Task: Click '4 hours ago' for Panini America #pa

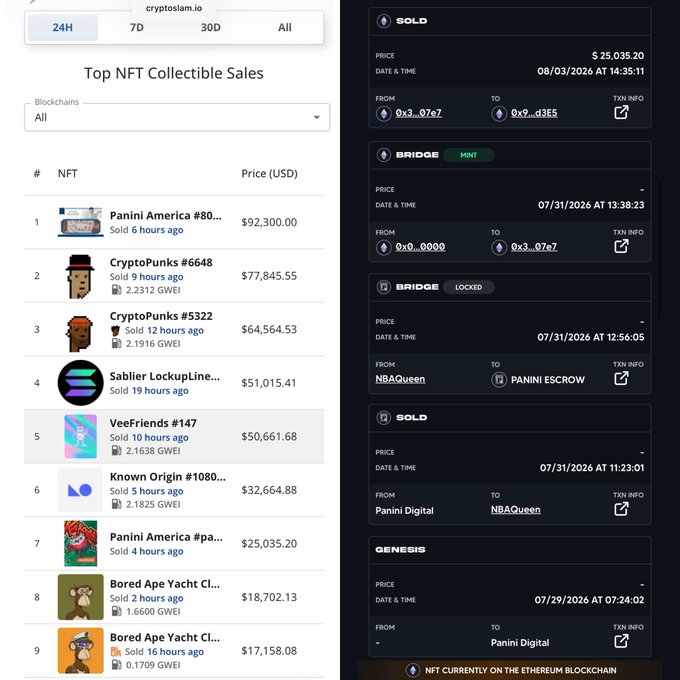Action: (x=157, y=551)
